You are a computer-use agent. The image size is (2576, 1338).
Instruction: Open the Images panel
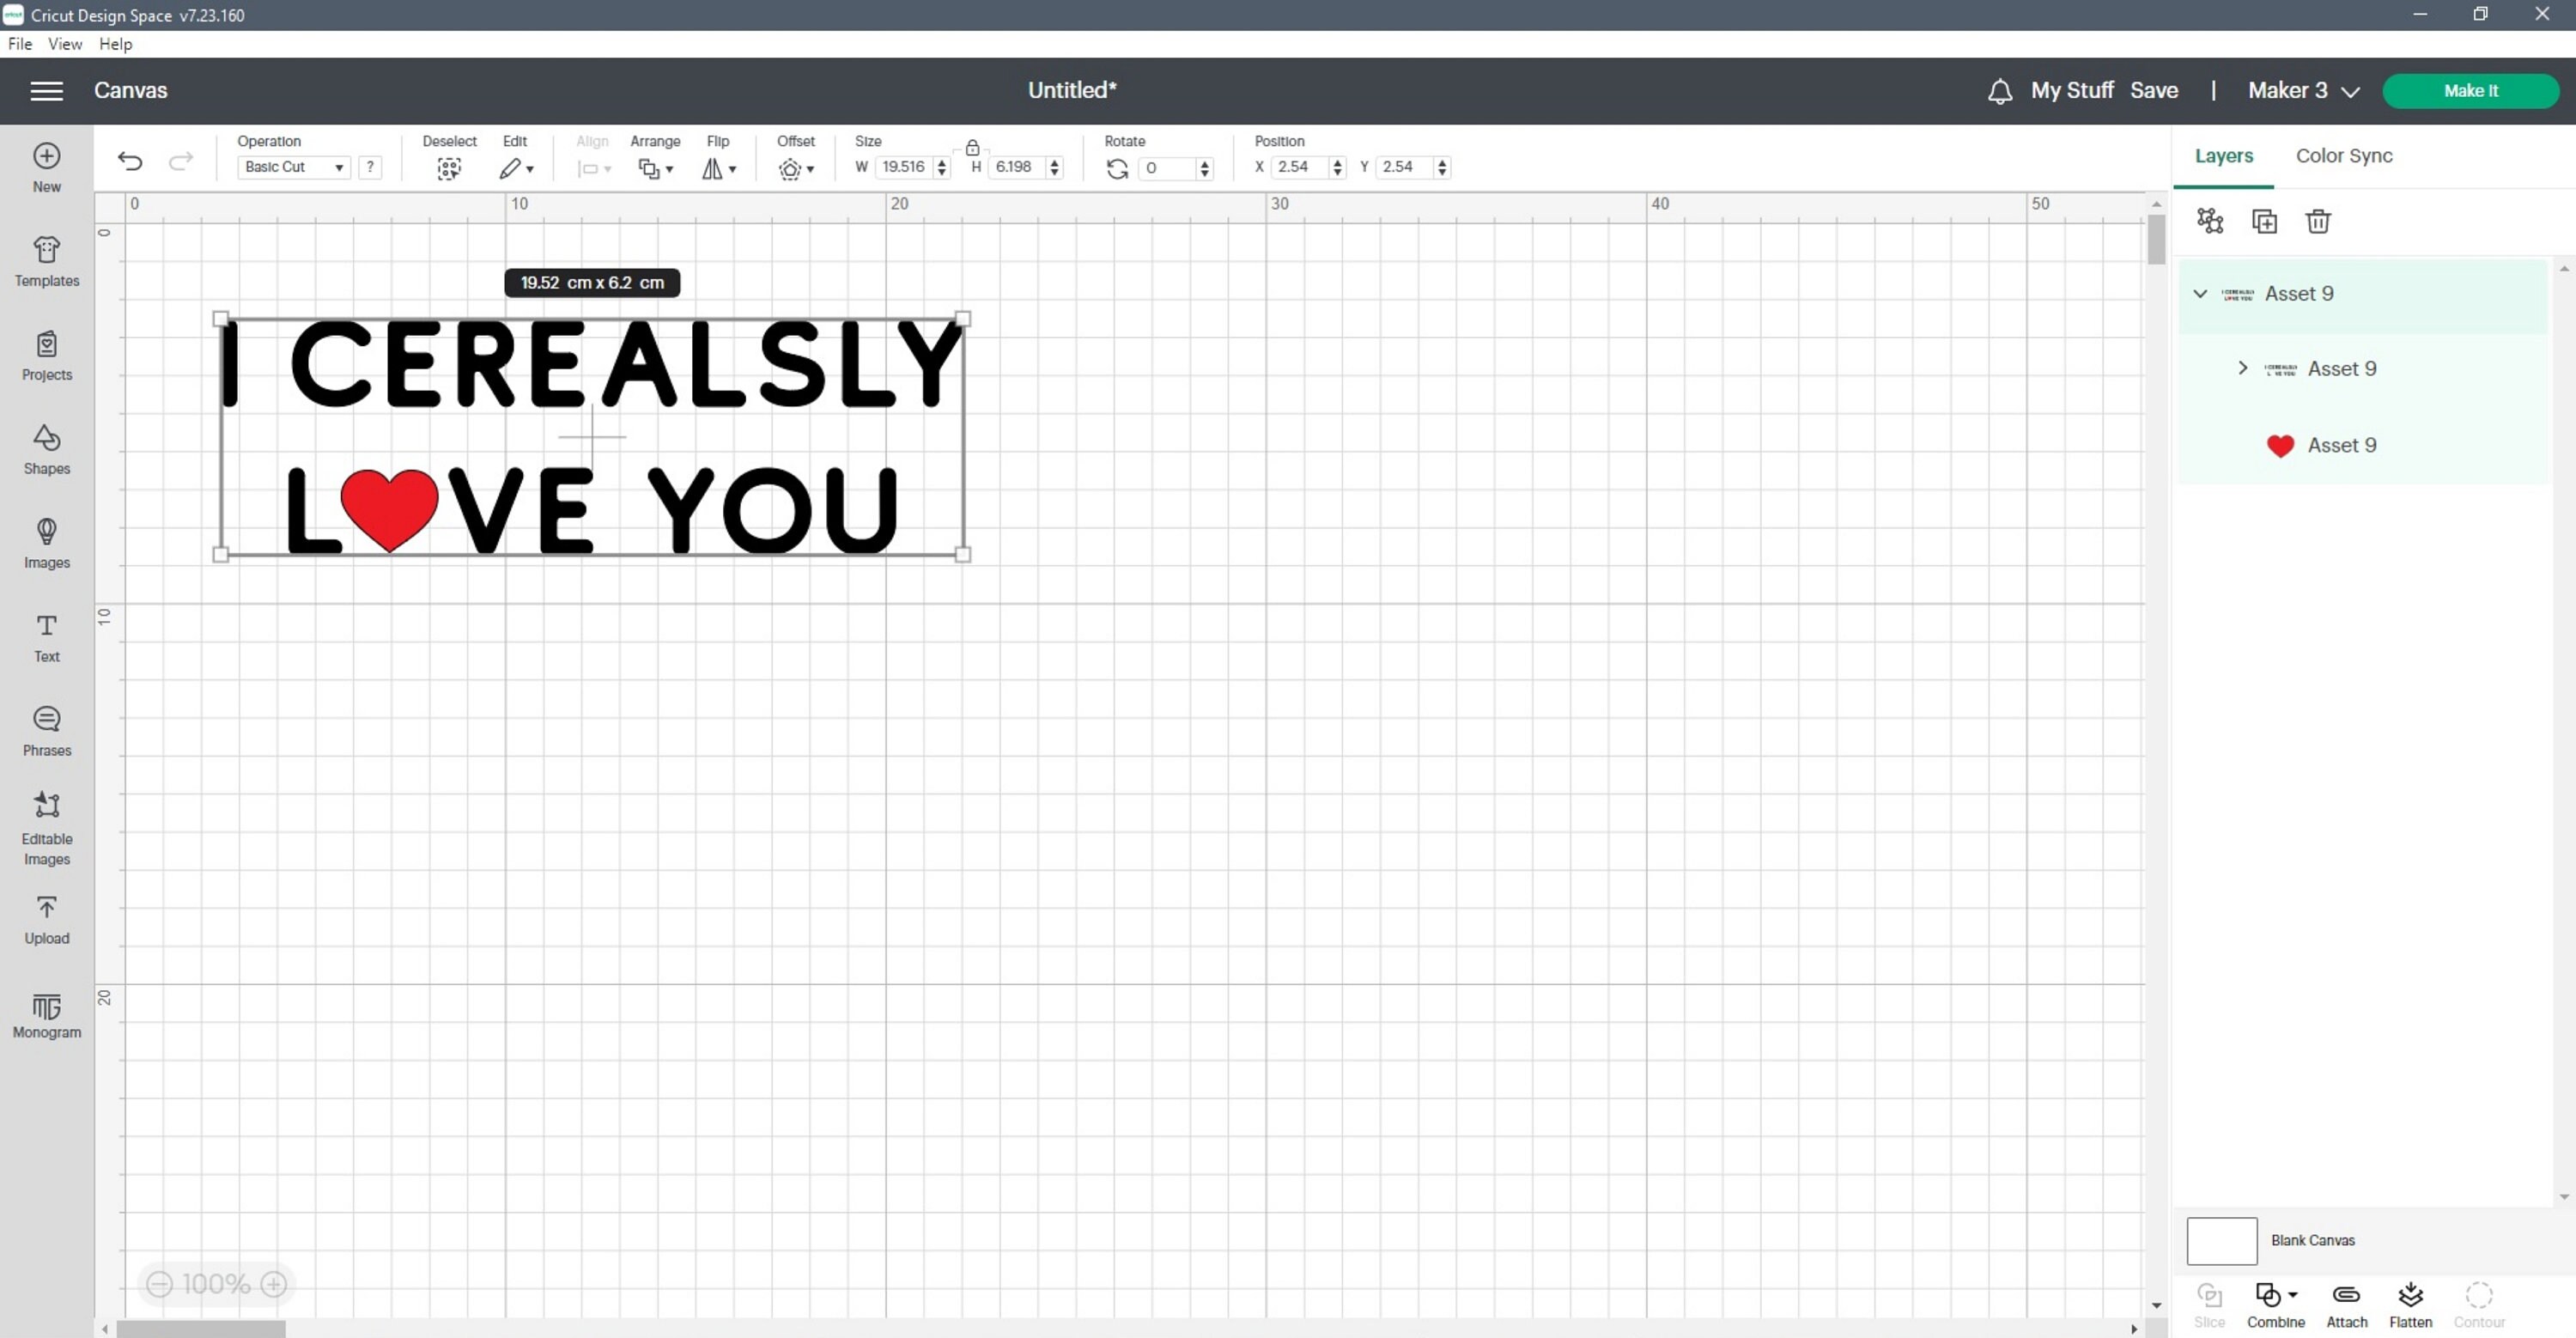tap(46, 543)
